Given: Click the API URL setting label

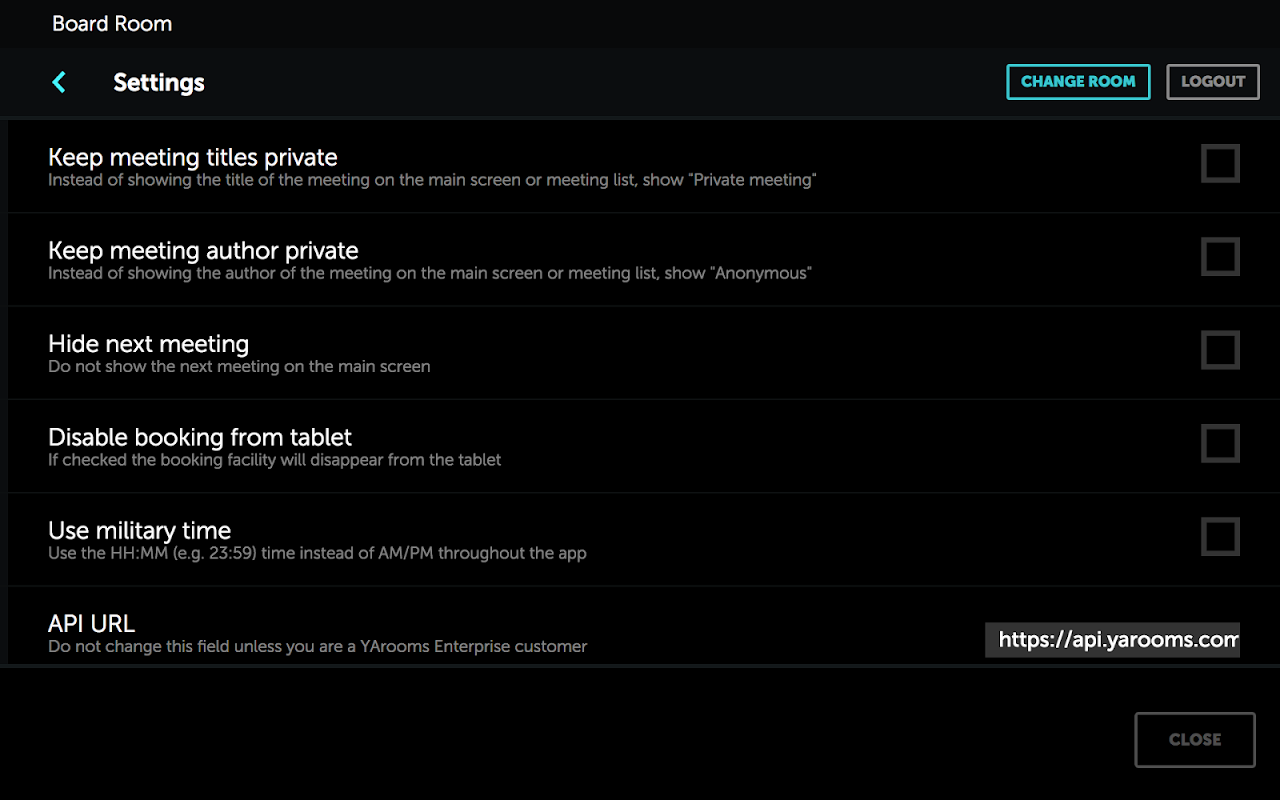Looking at the screenshot, I should coord(91,624).
